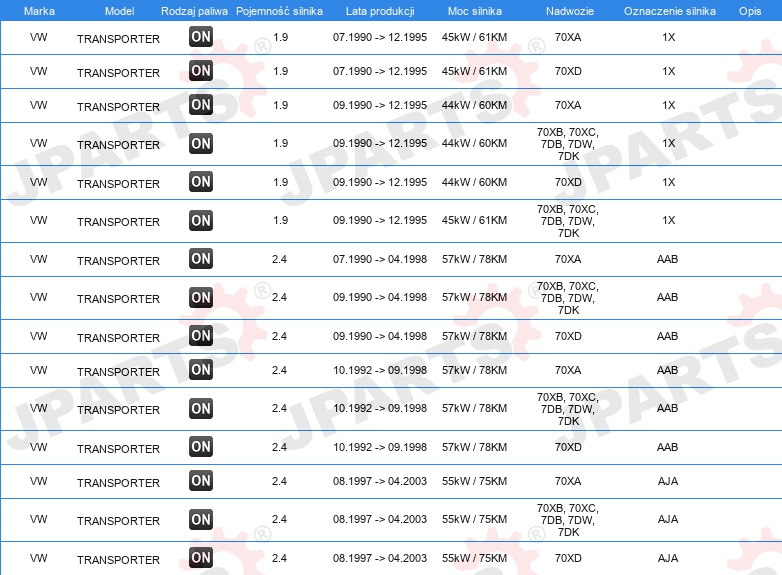Screen dimensions: 782x575
Task: Click 2.4 engine capacity in the AJA 70XA row
Action: pyautogui.click(x=279, y=481)
